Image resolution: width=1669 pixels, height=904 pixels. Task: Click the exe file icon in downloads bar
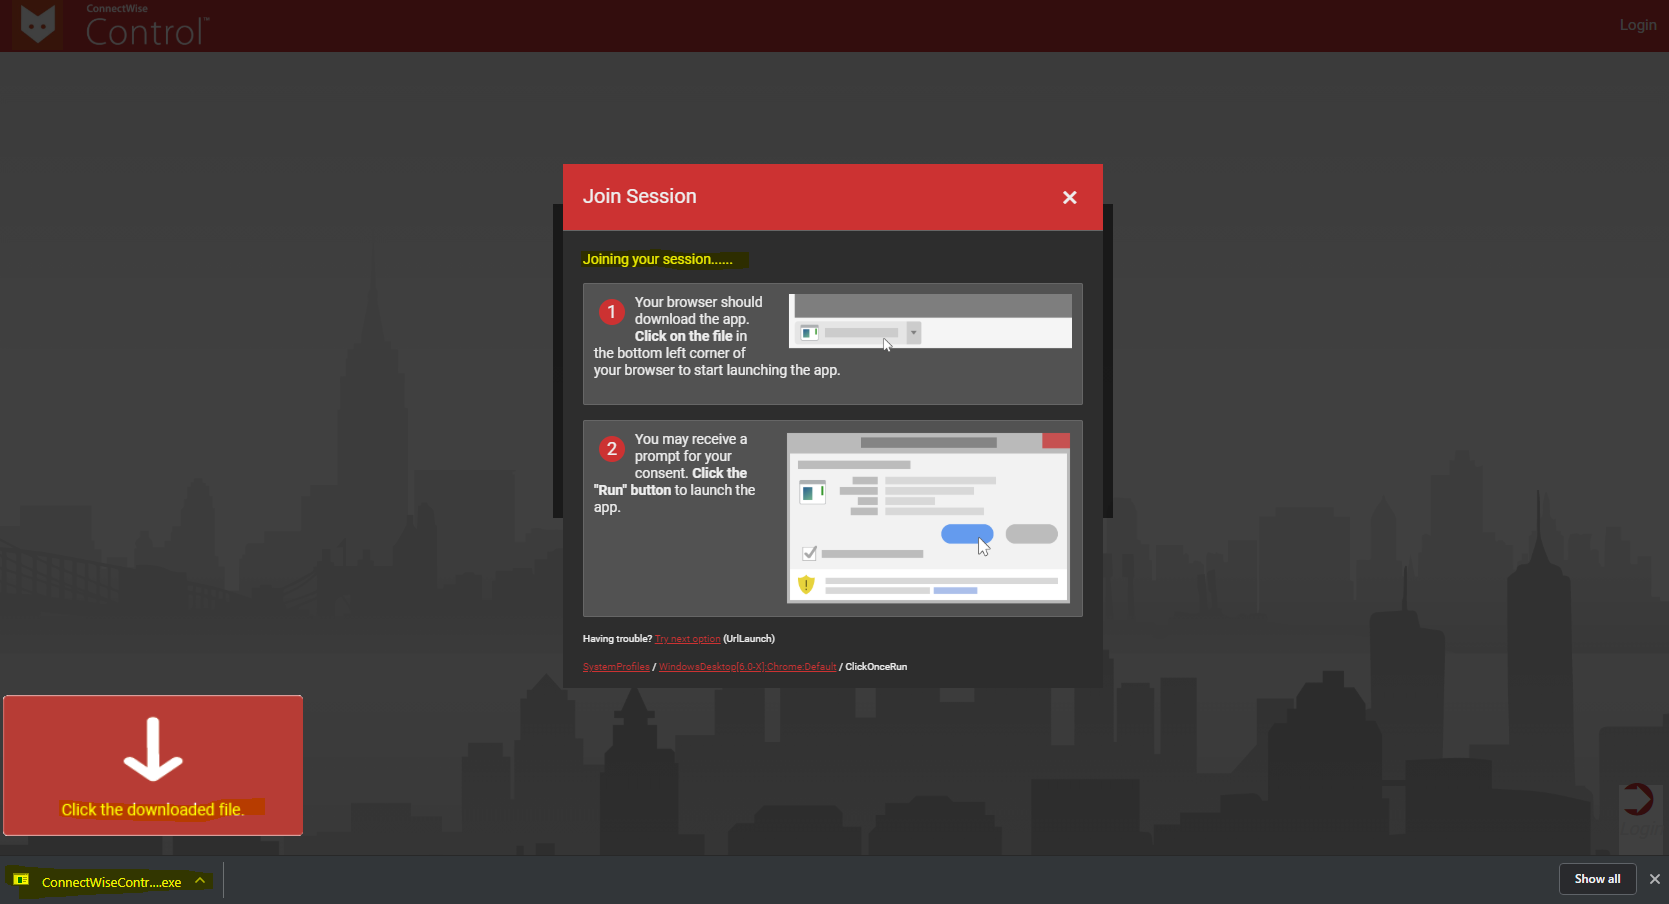pyautogui.click(x=21, y=880)
